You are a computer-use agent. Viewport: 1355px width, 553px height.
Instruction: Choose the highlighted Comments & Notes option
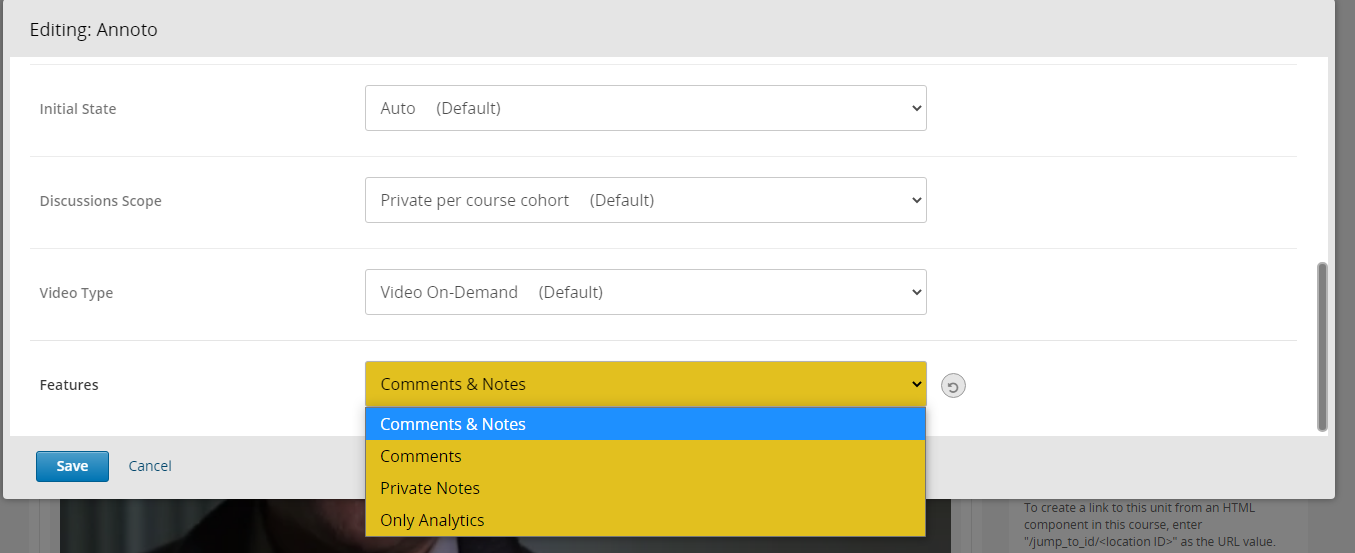[646, 424]
